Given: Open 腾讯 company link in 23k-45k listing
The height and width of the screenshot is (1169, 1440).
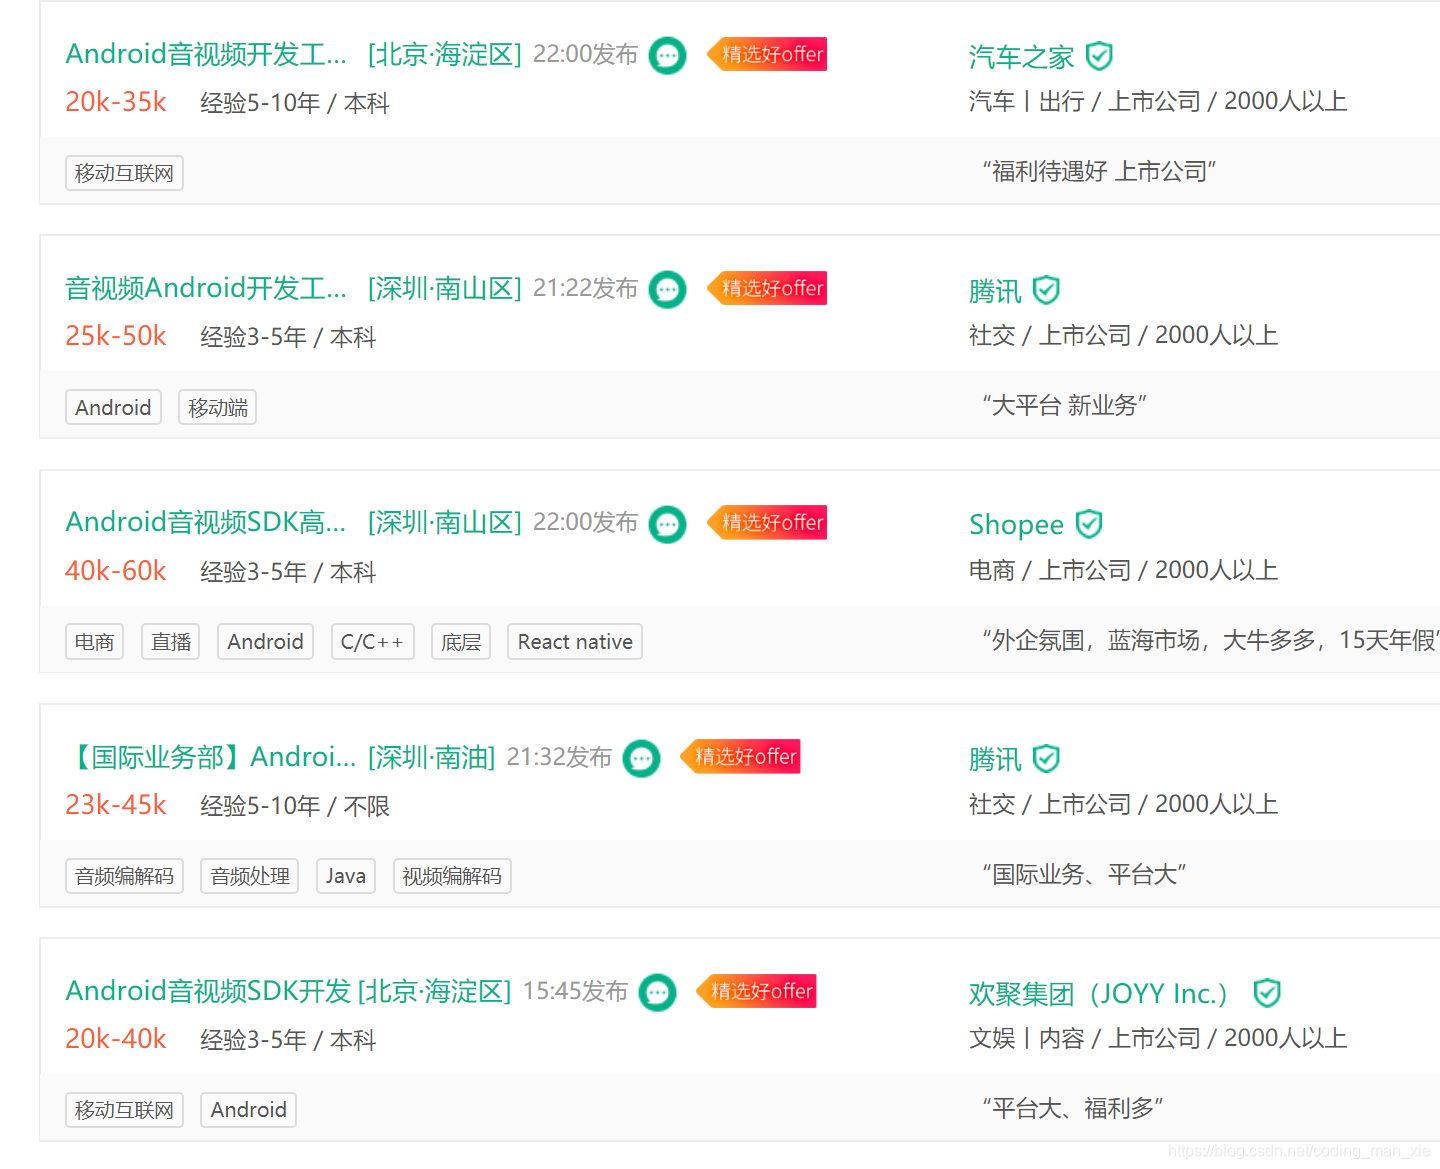Looking at the screenshot, I should 995,759.
